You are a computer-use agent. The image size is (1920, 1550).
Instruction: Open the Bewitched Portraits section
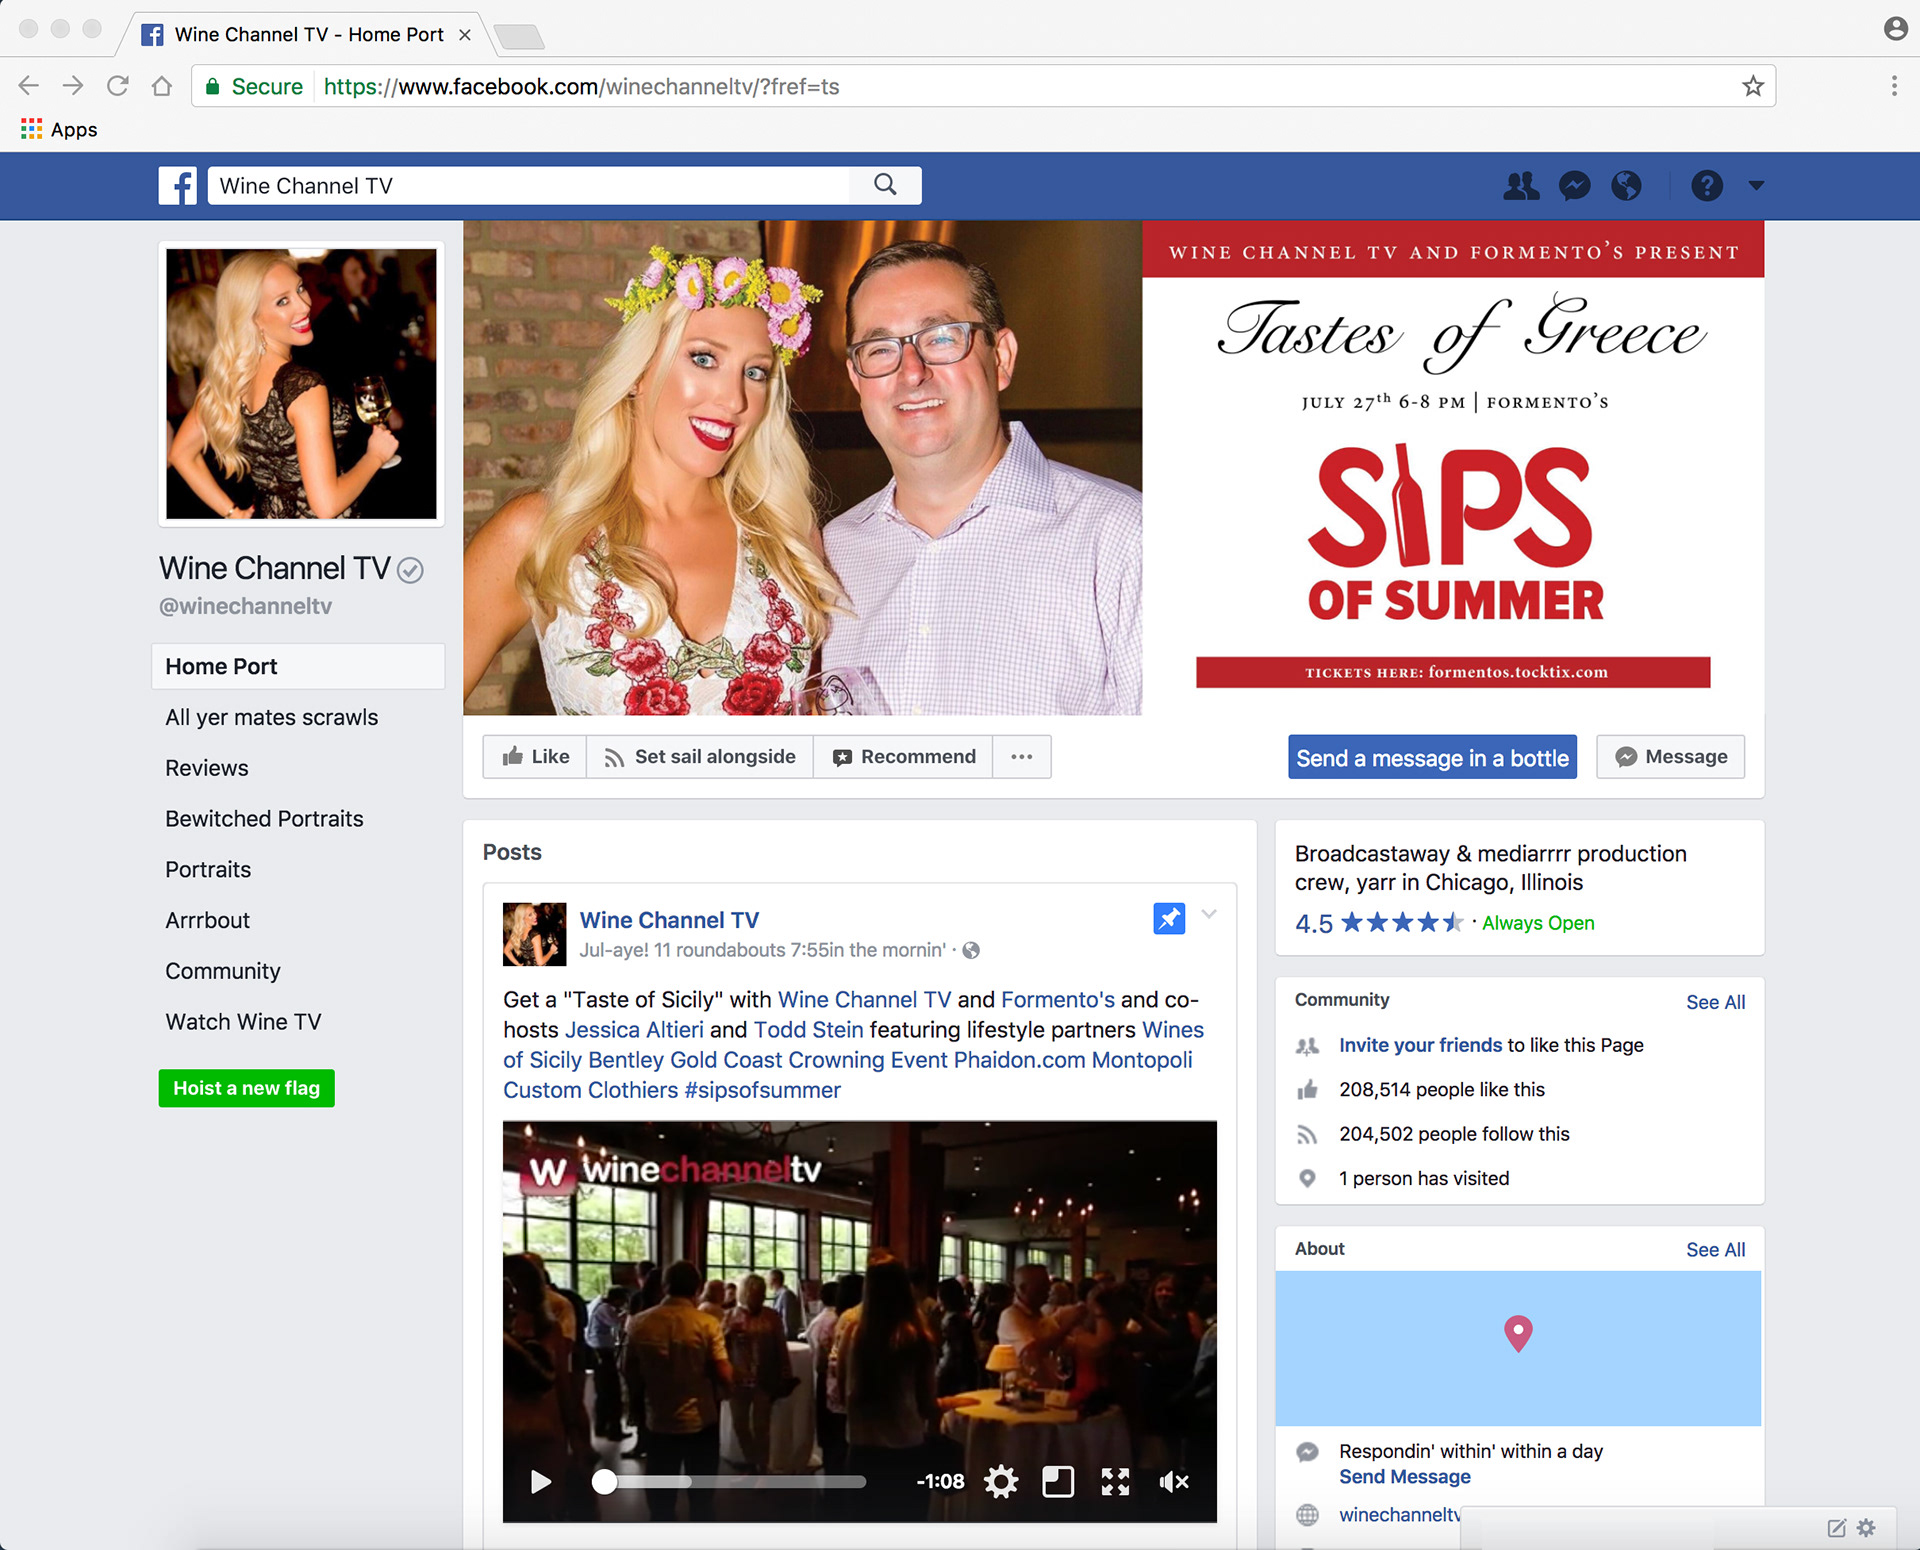coord(264,819)
